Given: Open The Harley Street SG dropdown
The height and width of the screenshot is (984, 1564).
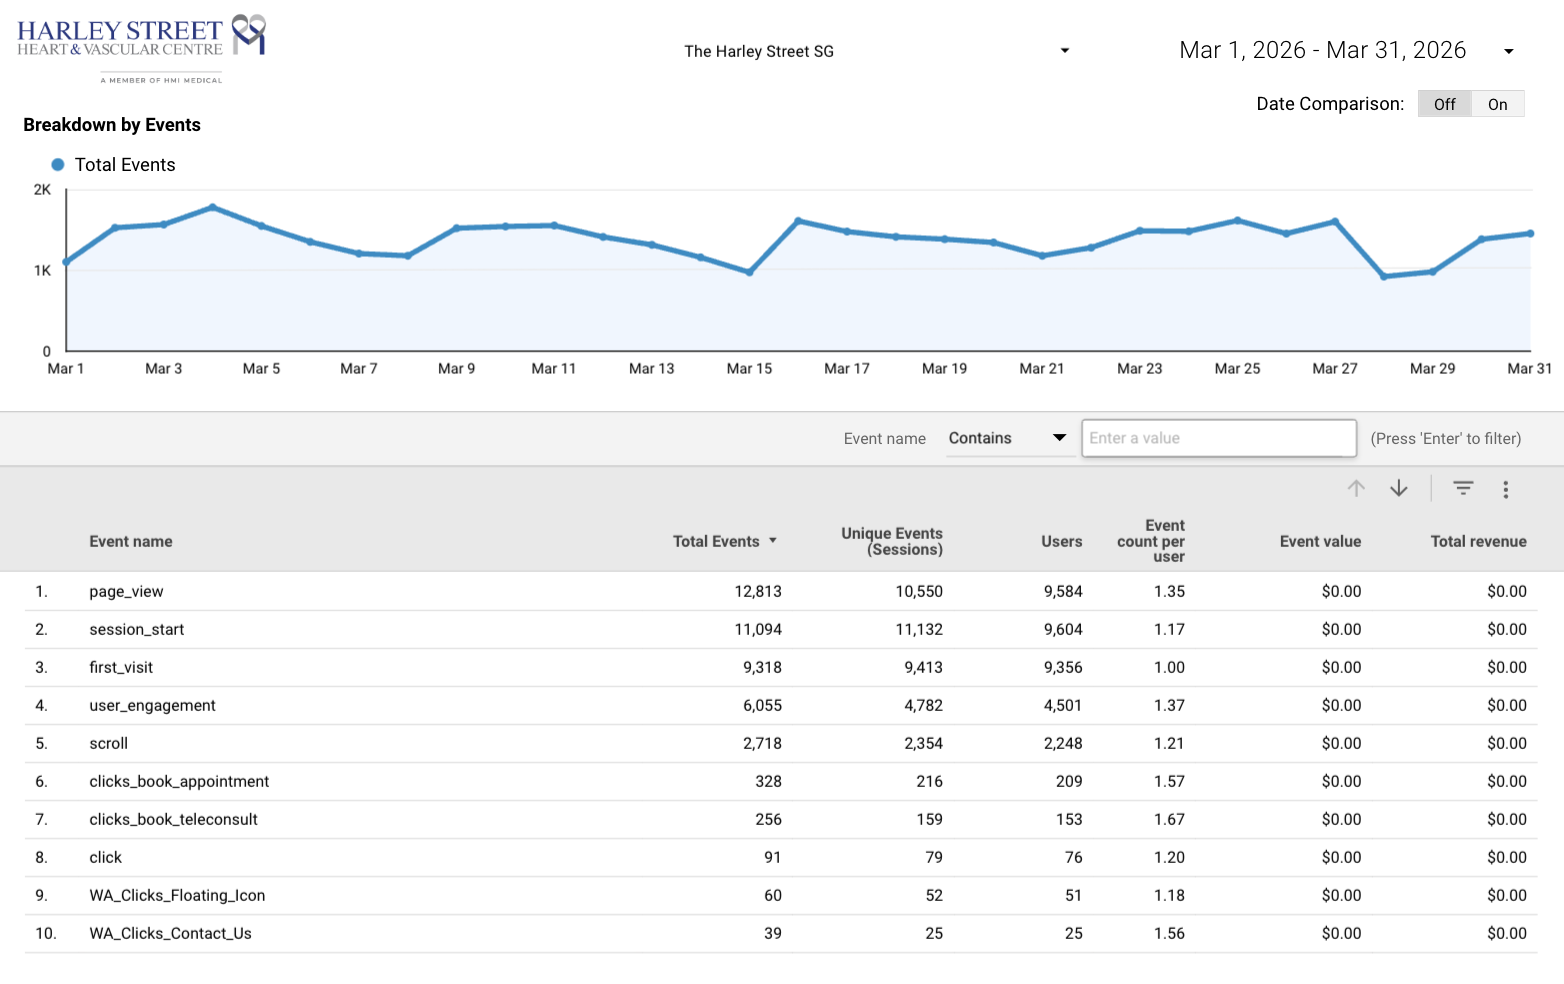Looking at the screenshot, I should point(877,51).
